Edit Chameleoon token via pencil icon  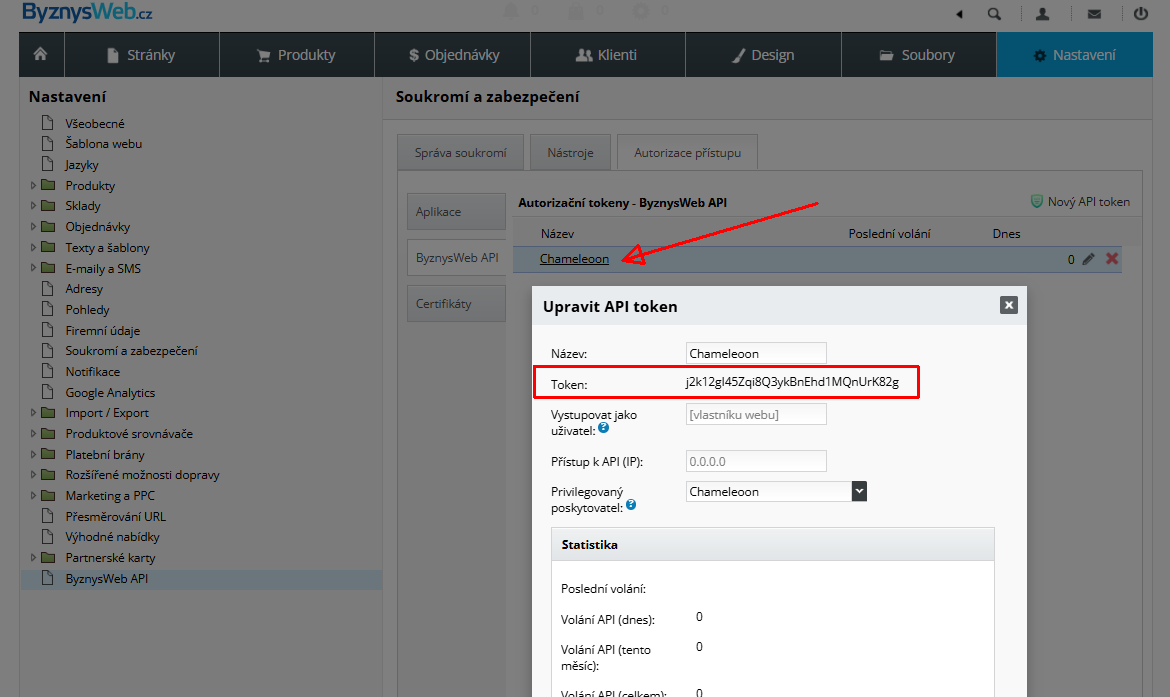1089,259
